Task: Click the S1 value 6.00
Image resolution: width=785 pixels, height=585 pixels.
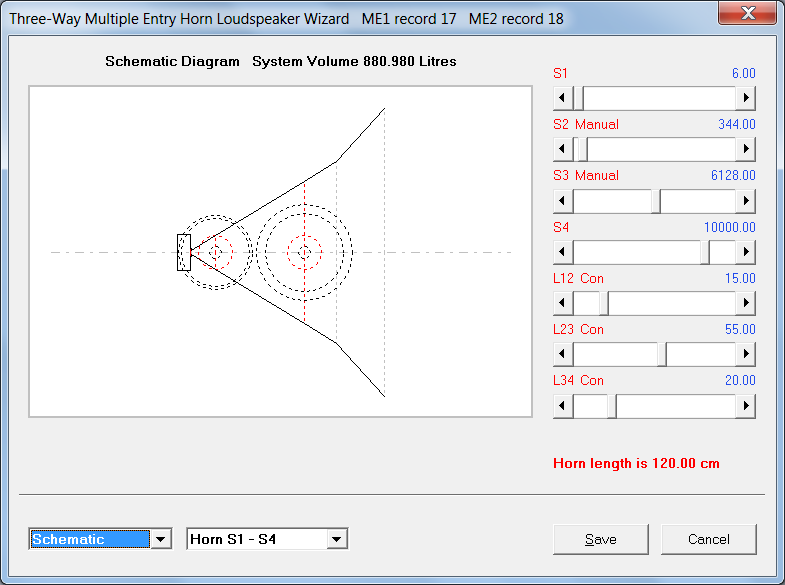Action: [x=743, y=73]
